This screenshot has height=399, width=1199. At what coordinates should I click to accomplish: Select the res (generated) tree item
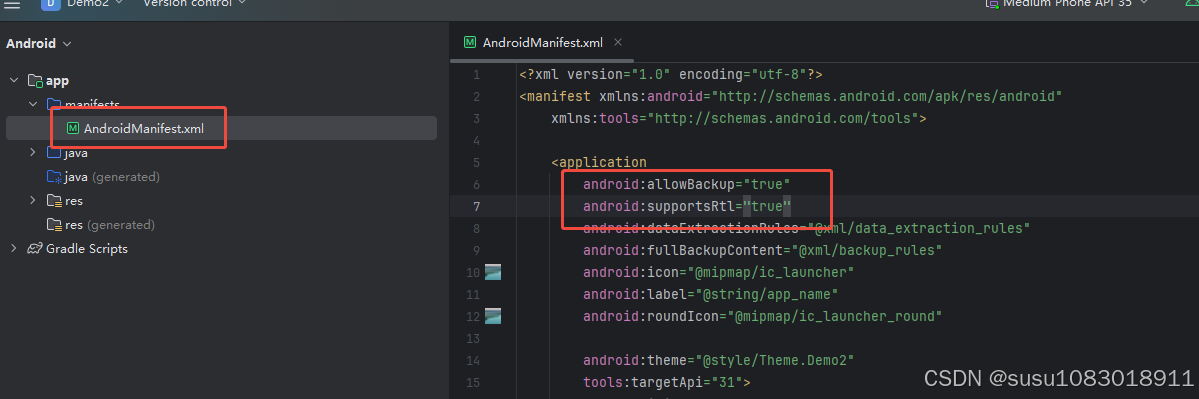pos(110,225)
